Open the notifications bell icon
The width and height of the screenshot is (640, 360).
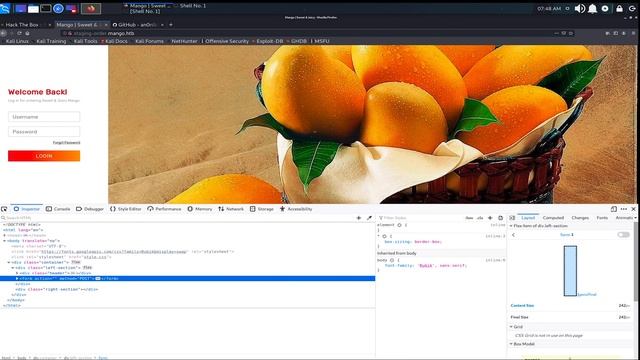pyautogui.click(x=592, y=9)
